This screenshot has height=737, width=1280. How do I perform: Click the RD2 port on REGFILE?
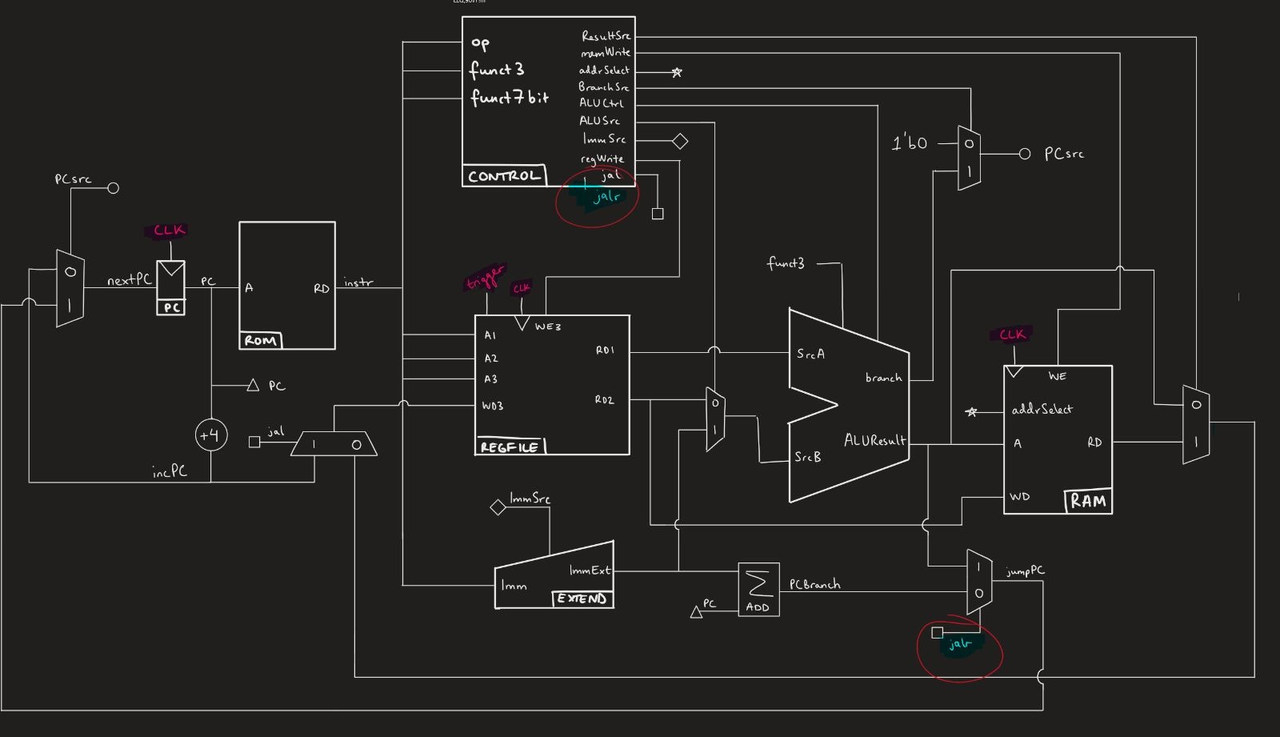coord(605,400)
